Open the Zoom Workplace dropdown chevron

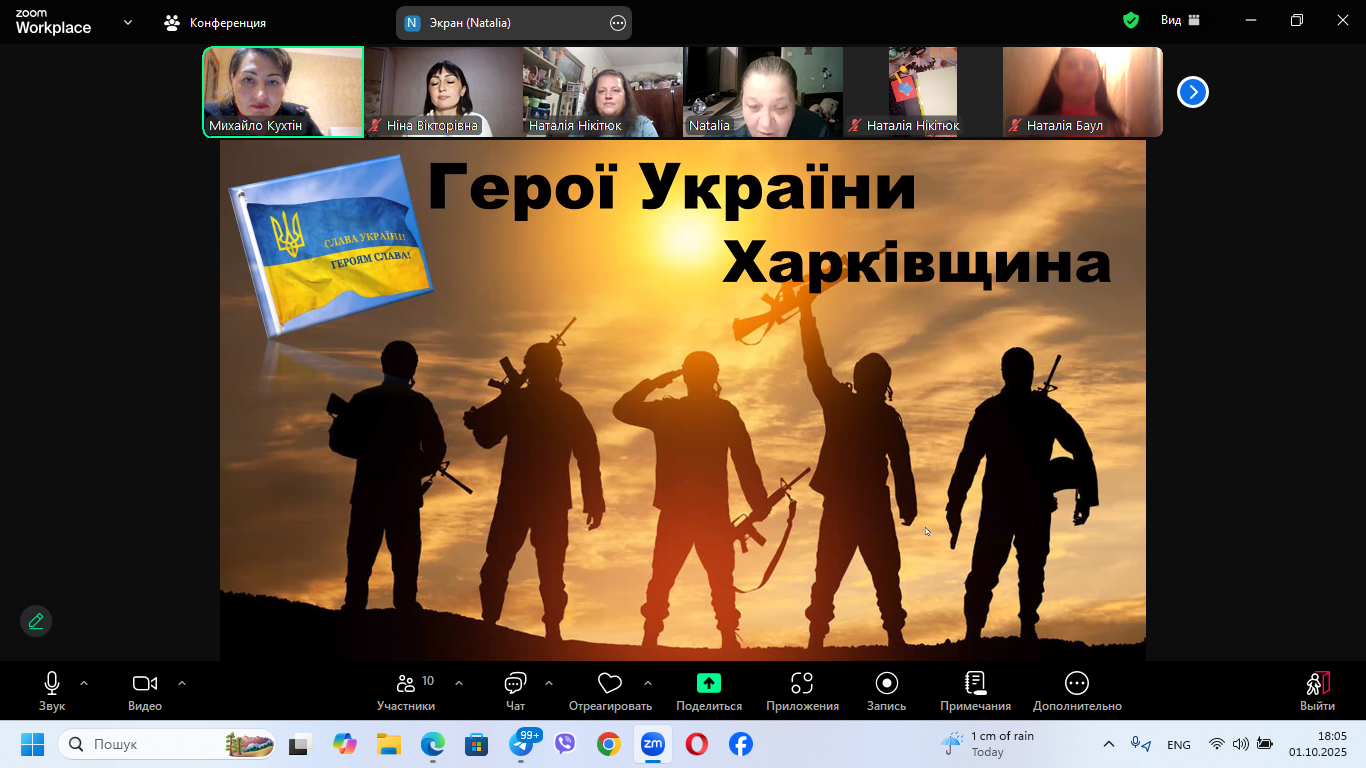(128, 22)
